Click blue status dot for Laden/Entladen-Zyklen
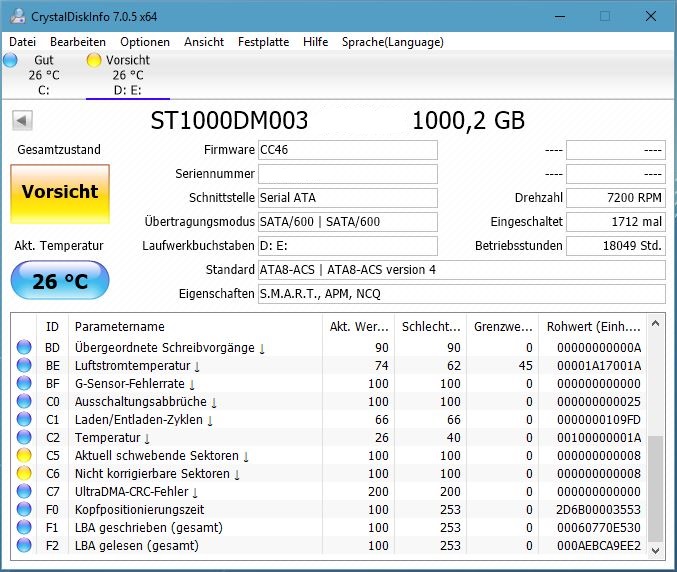The image size is (677, 572). pyautogui.click(x=24, y=419)
